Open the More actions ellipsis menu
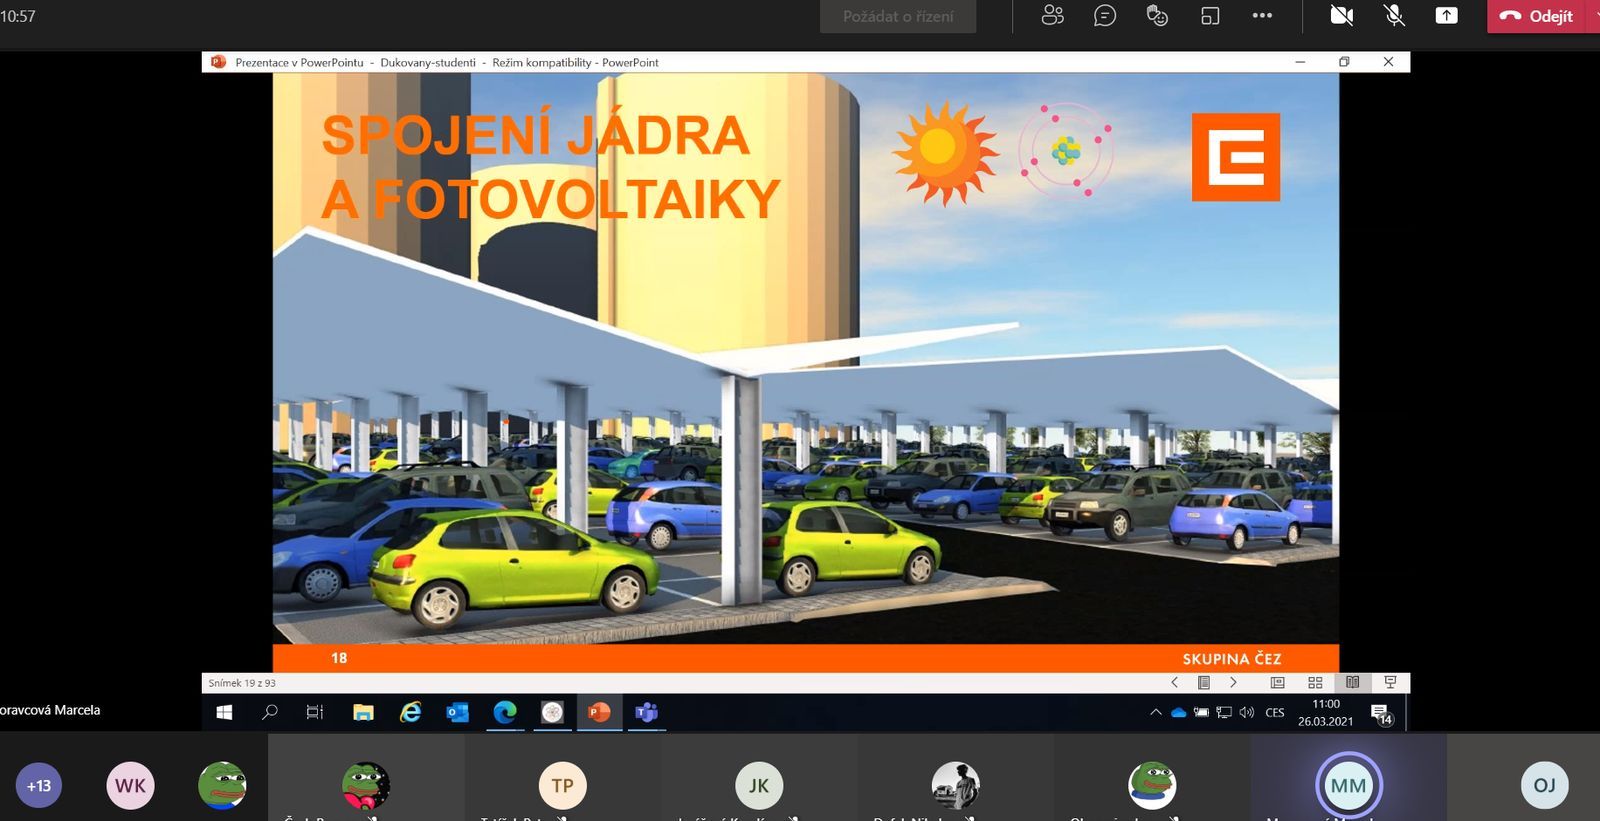1600x821 pixels. [1262, 16]
